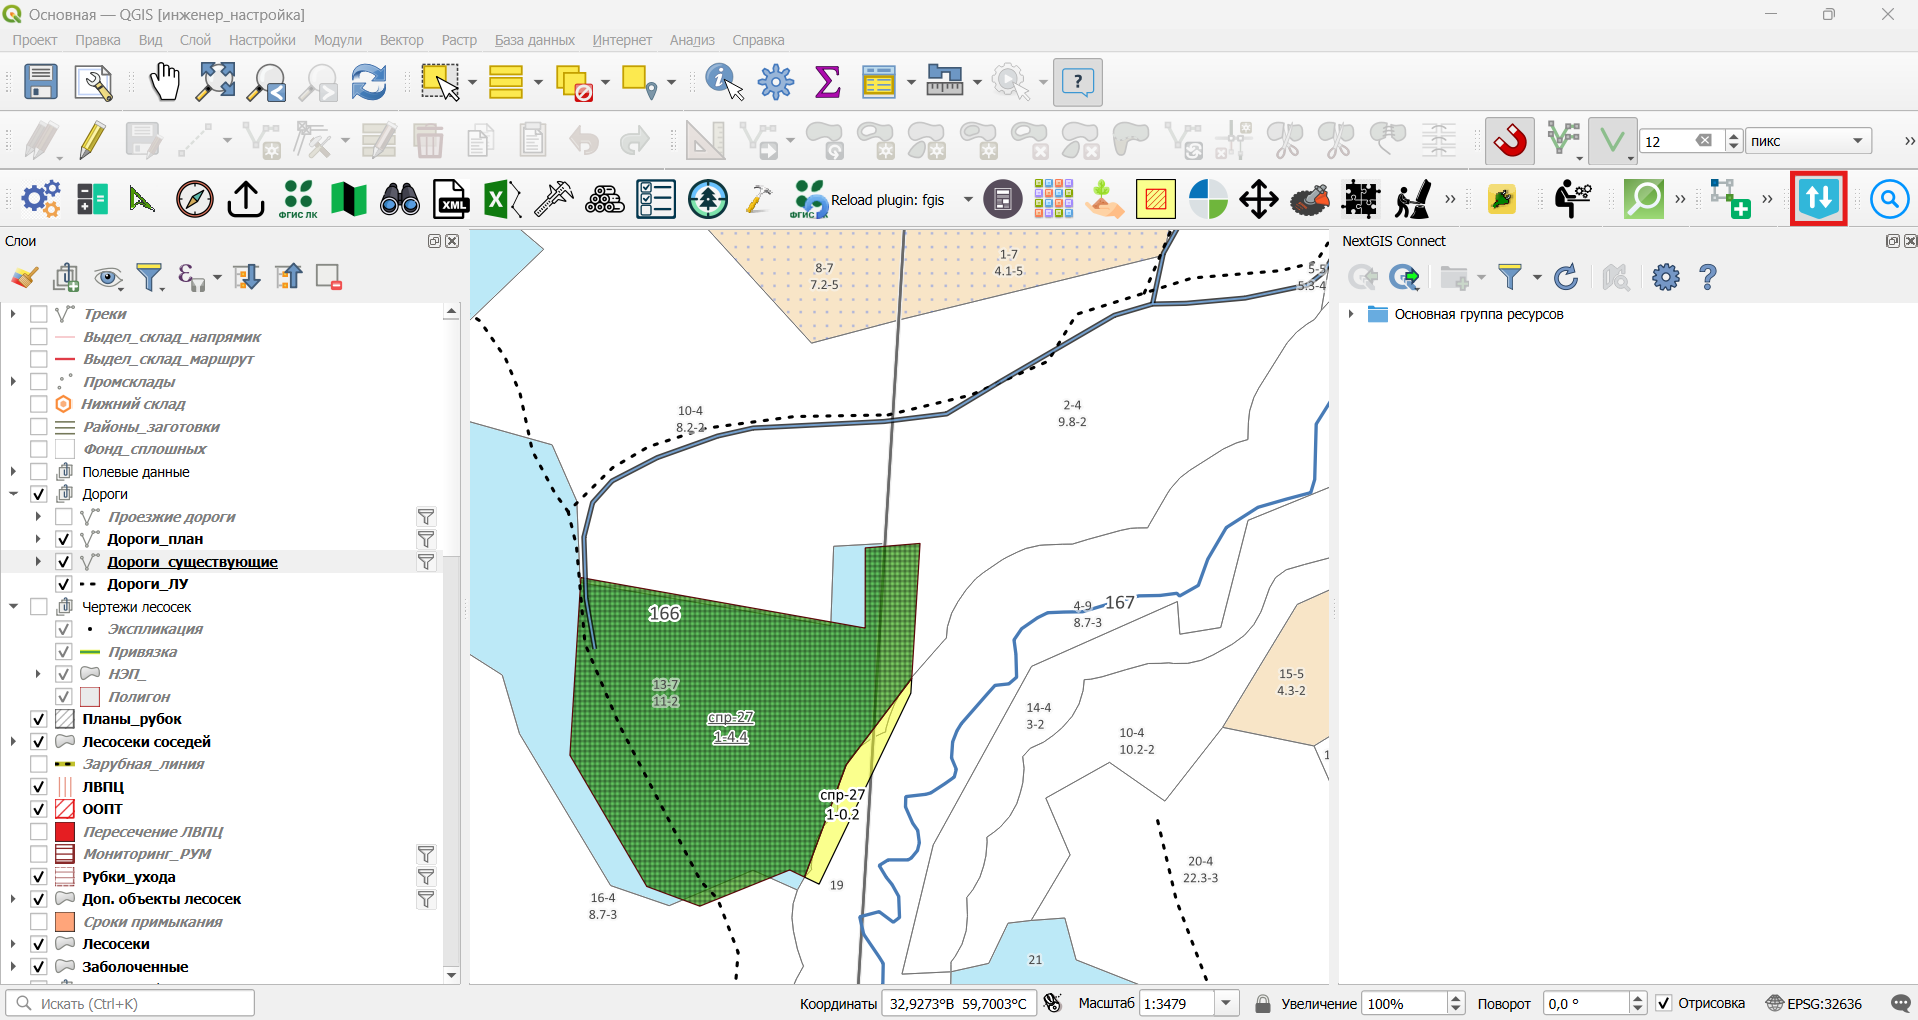This screenshot has height=1020, width=1918.
Task: Refresh the NextGIS Connect resource tree
Action: [1566, 277]
